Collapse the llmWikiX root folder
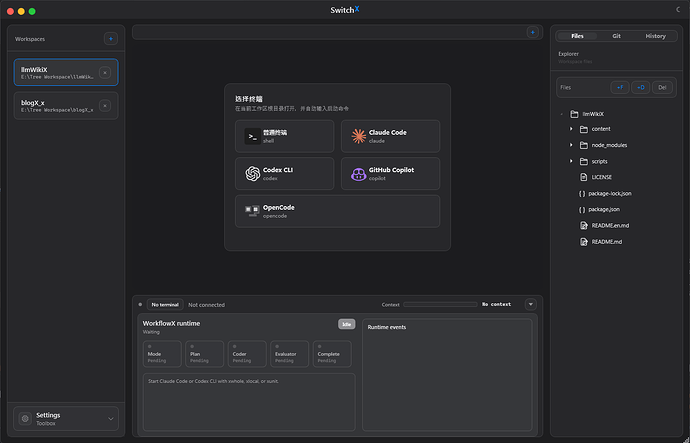Image resolution: width=690 pixels, height=443 pixels. (562, 114)
